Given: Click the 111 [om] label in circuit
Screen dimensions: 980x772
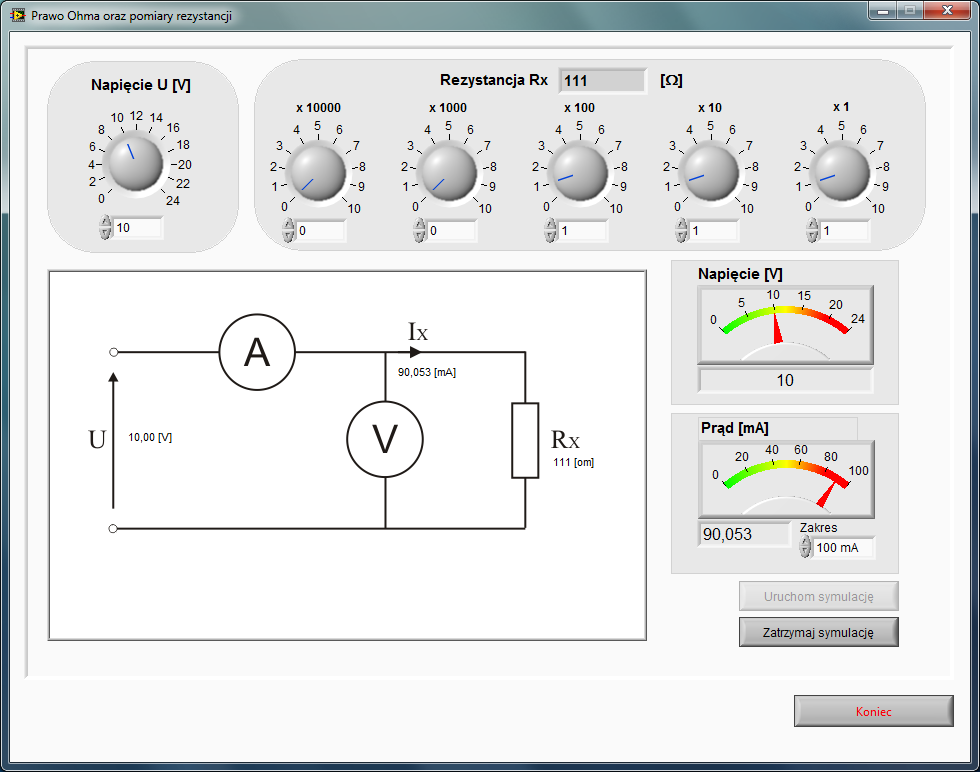Looking at the screenshot, I should point(574,463).
